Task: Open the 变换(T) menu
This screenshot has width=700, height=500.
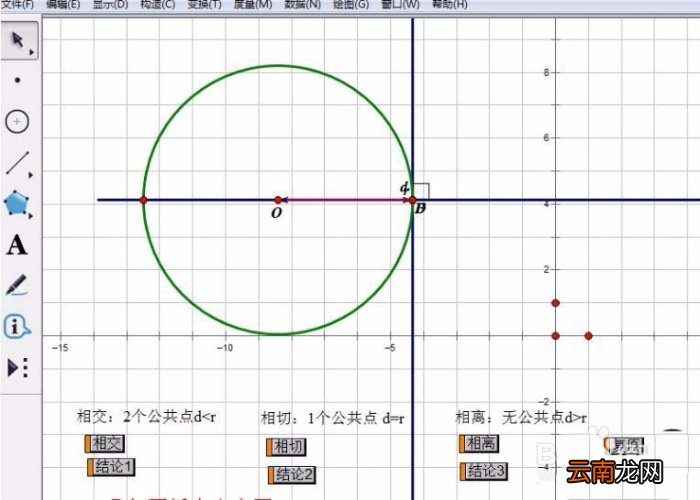Action: 204,4
